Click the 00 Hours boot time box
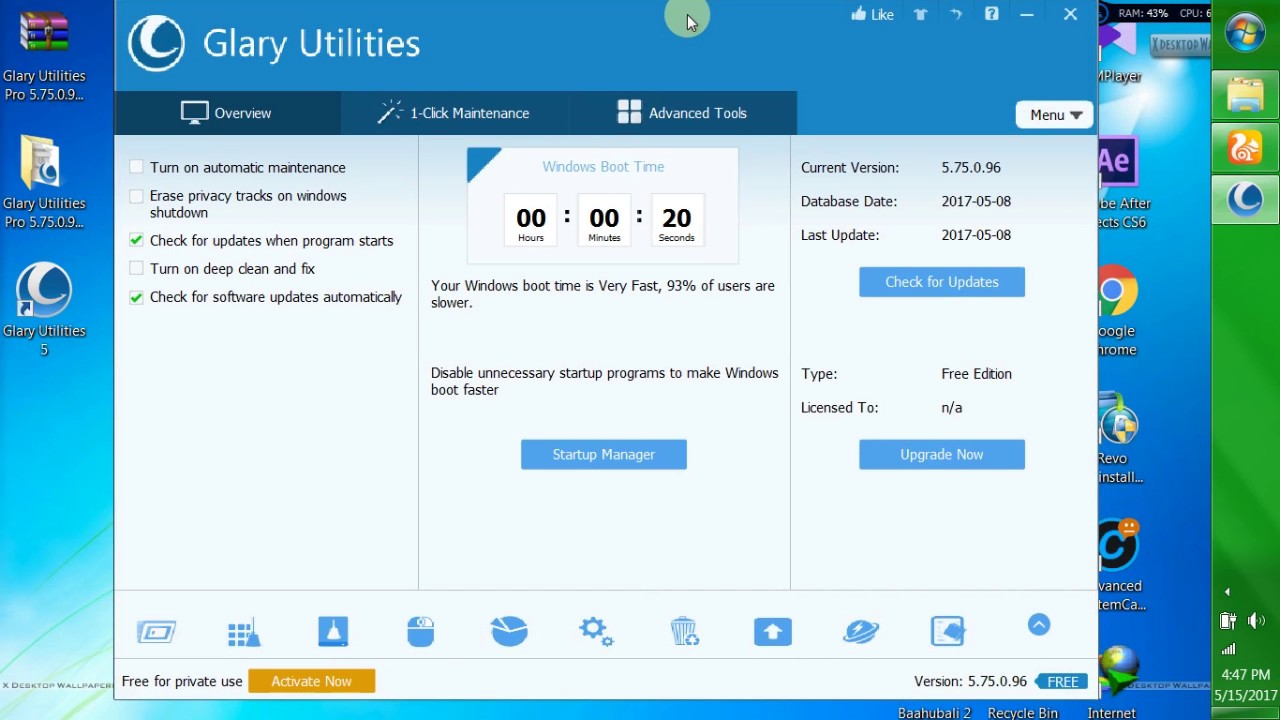Screen dimensions: 1280x720 pos(531,221)
